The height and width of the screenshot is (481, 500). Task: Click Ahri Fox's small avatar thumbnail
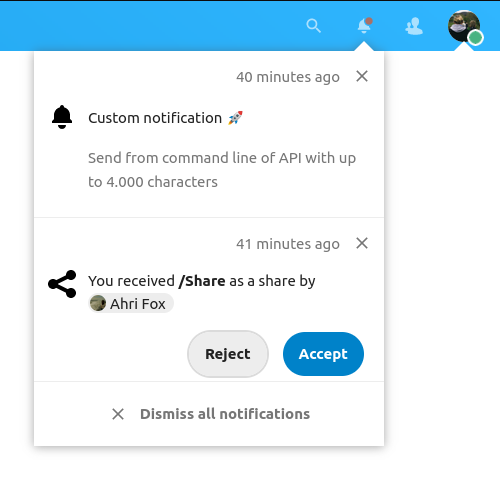point(98,303)
